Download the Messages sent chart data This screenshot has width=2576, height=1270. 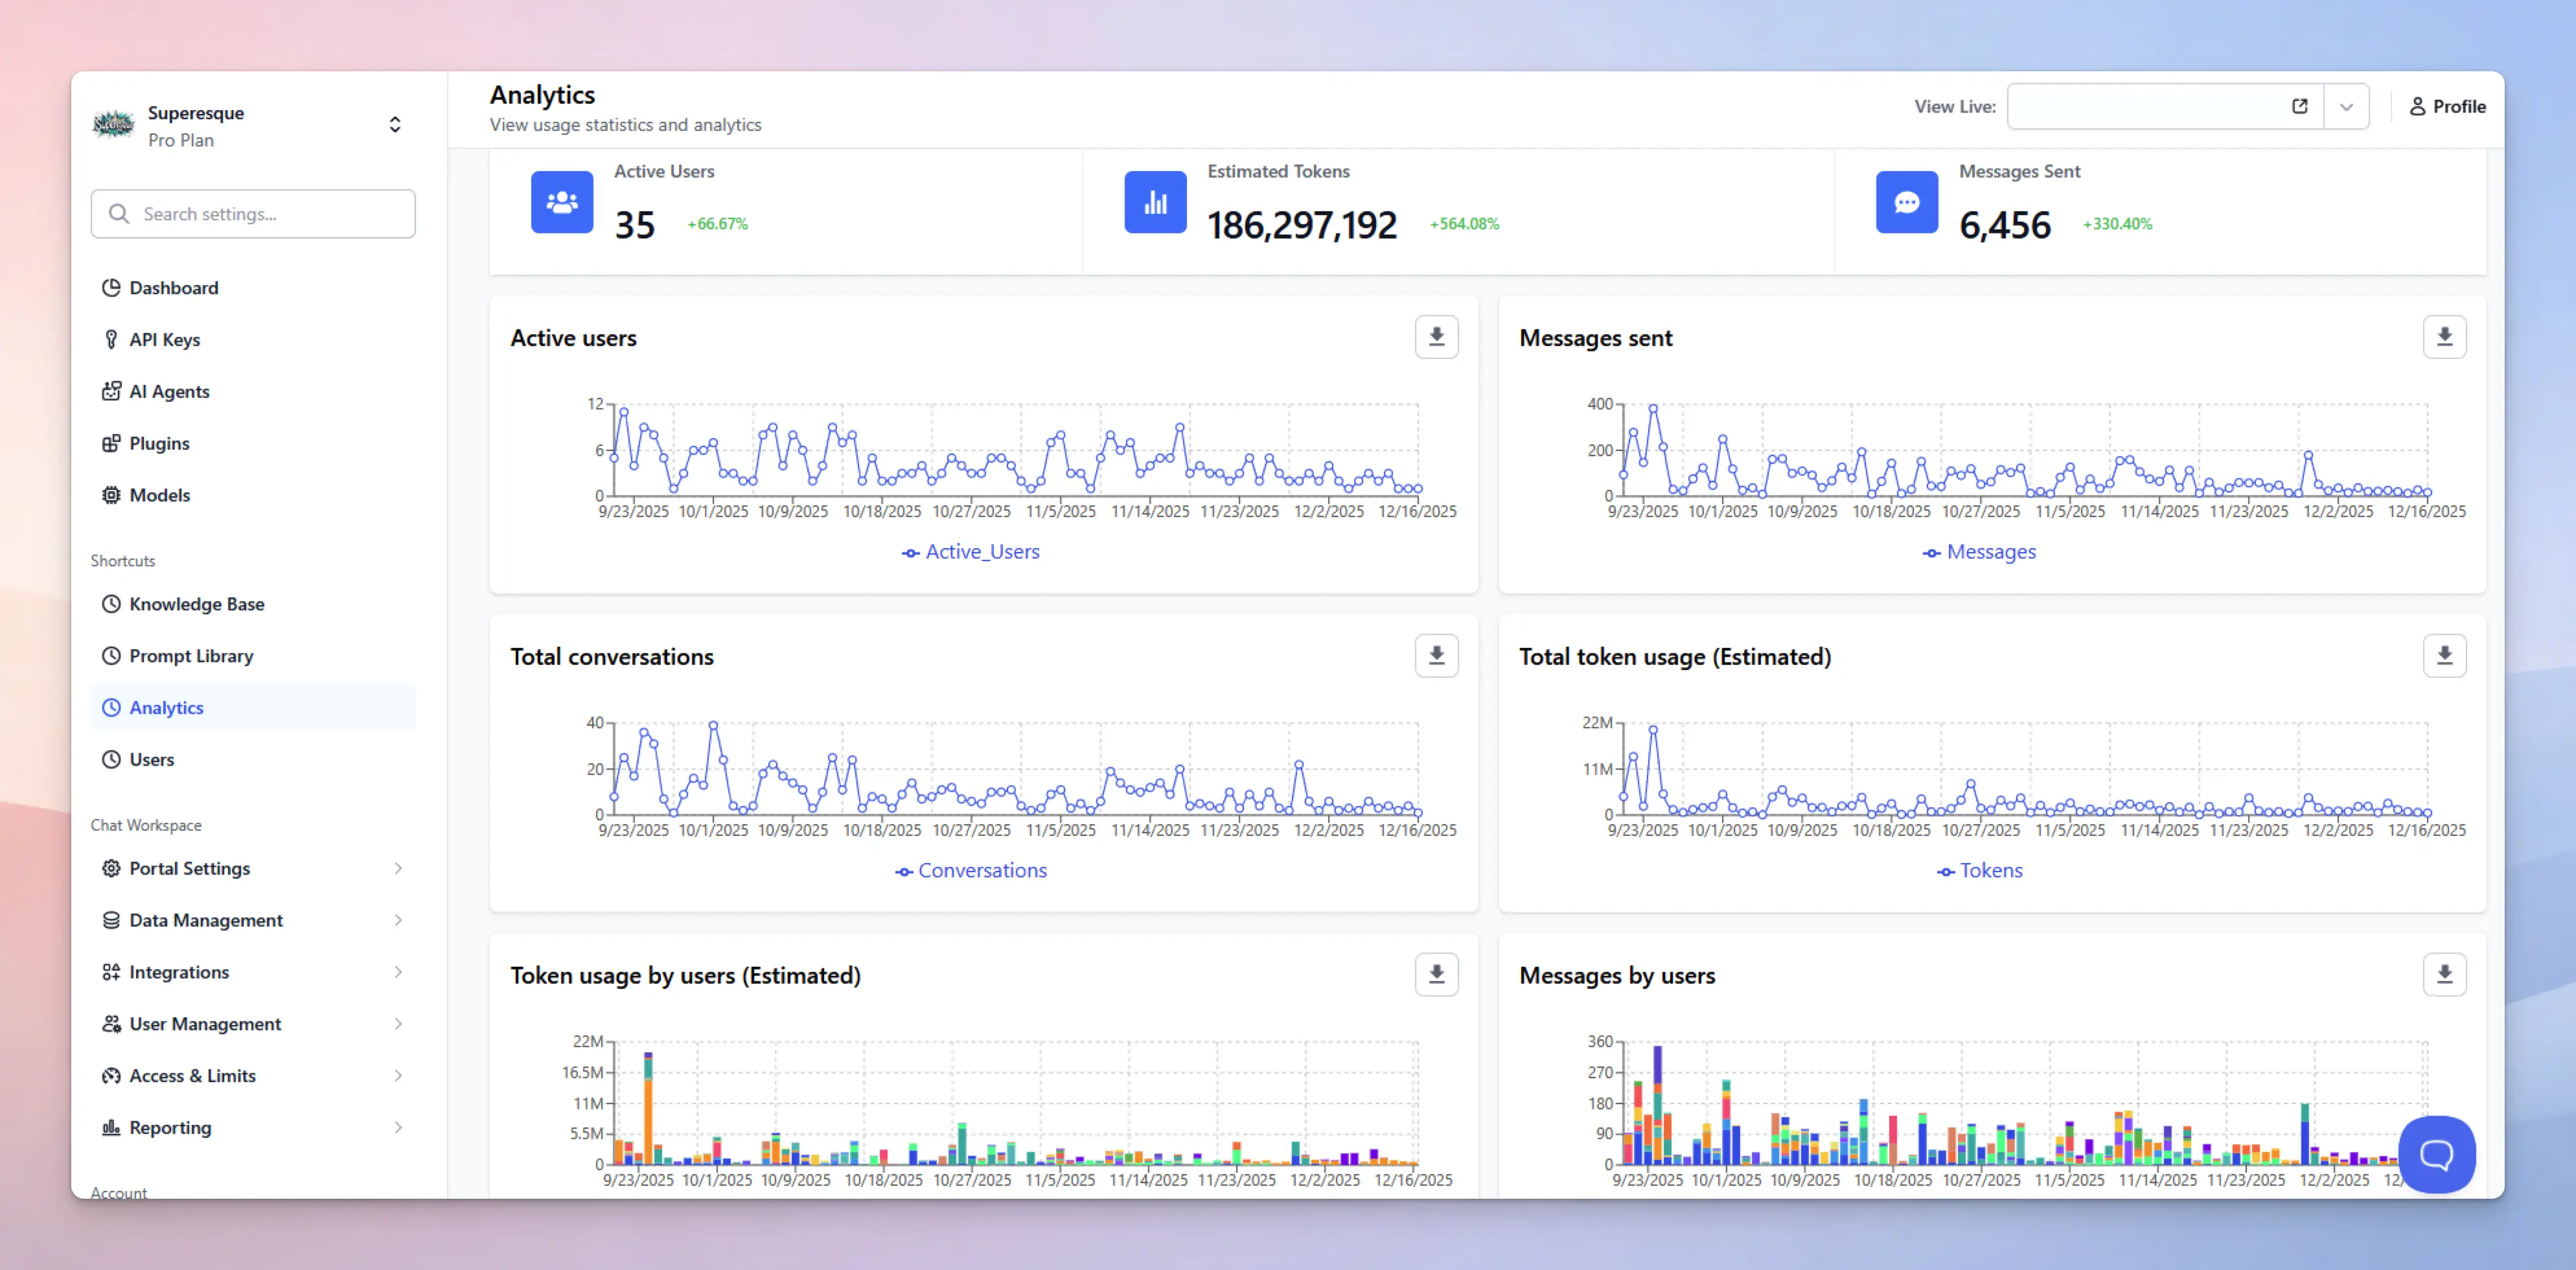2445,337
